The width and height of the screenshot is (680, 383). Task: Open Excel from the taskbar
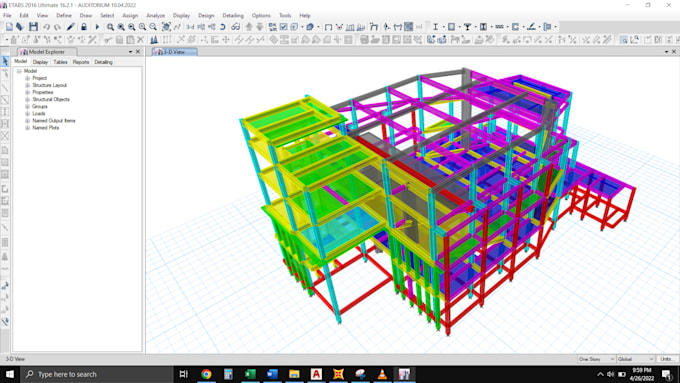pos(250,374)
